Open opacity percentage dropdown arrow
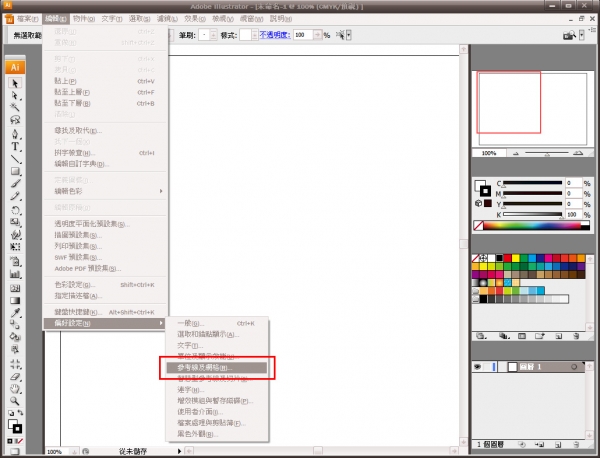This screenshot has height=458, width=600. tap(318, 35)
